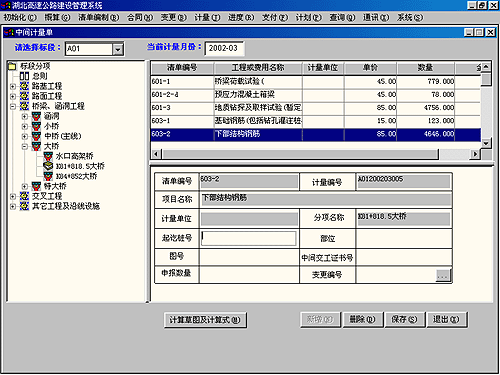500x375 pixels.
Task: Click the table's horizontal scrollbar right arrow
Action: click(x=475, y=154)
